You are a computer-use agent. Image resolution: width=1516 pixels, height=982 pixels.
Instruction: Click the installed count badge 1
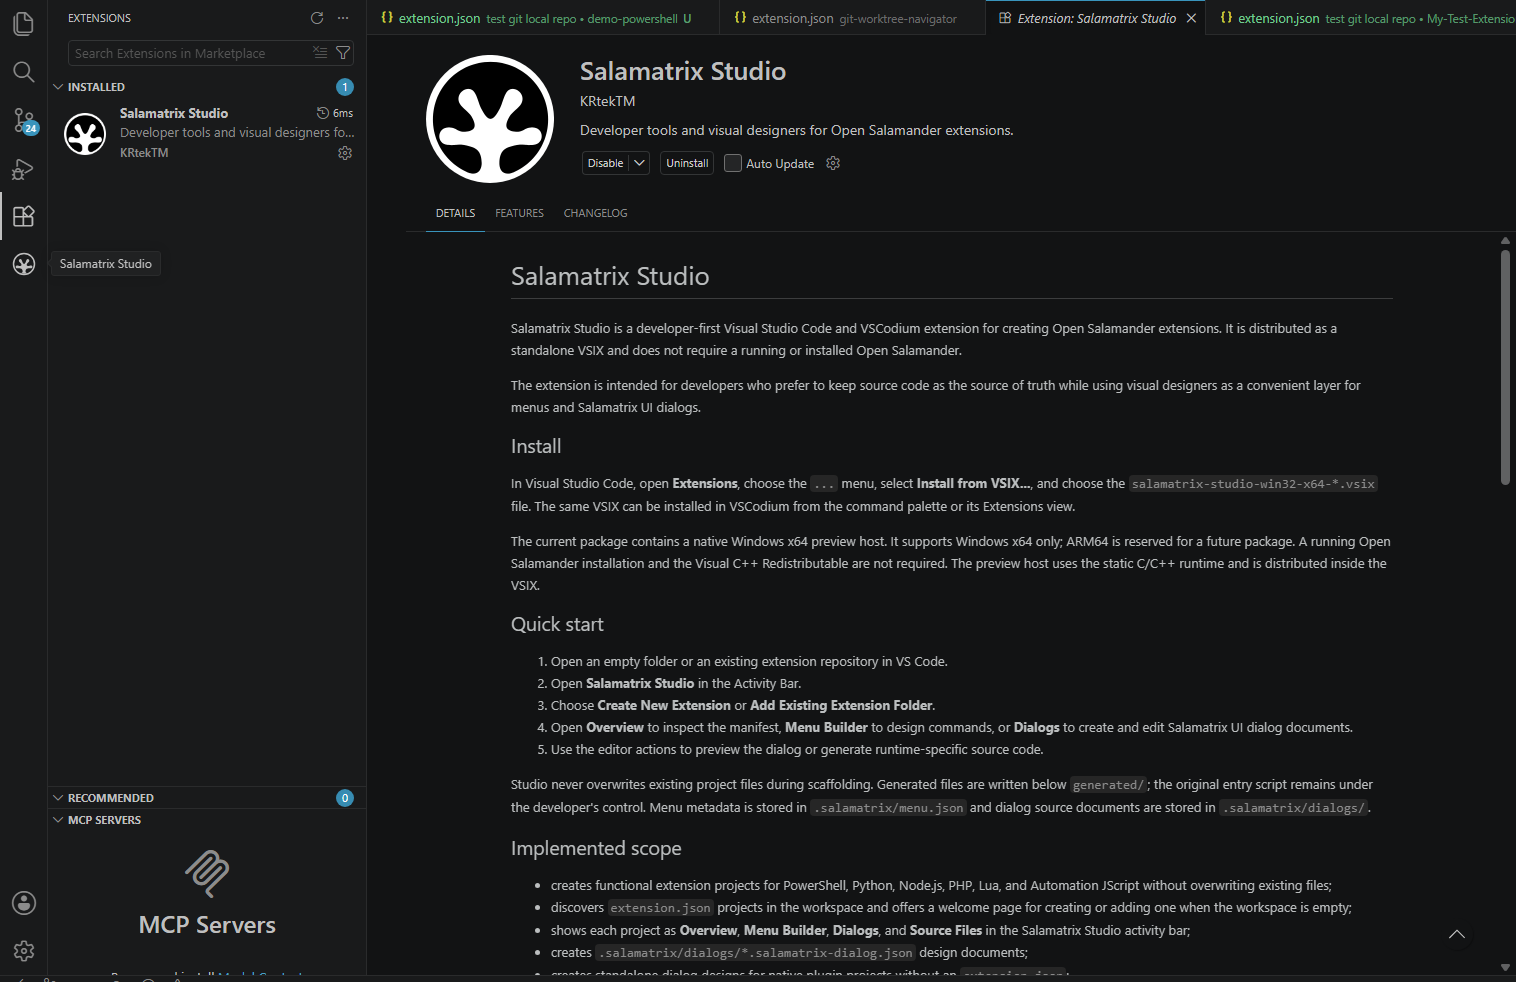click(345, 87)
